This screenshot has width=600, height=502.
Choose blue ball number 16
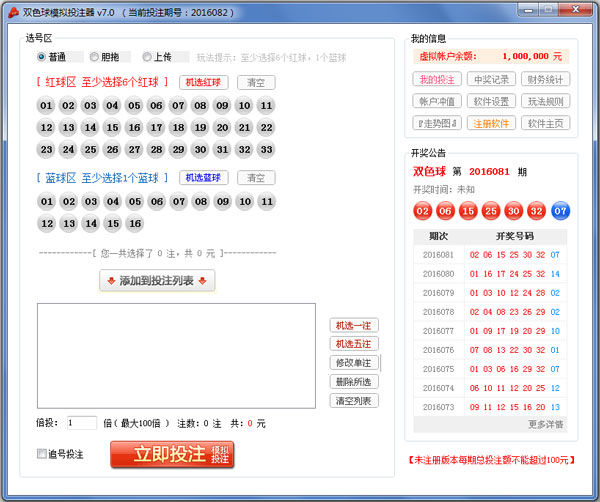[x=134, y=224]
